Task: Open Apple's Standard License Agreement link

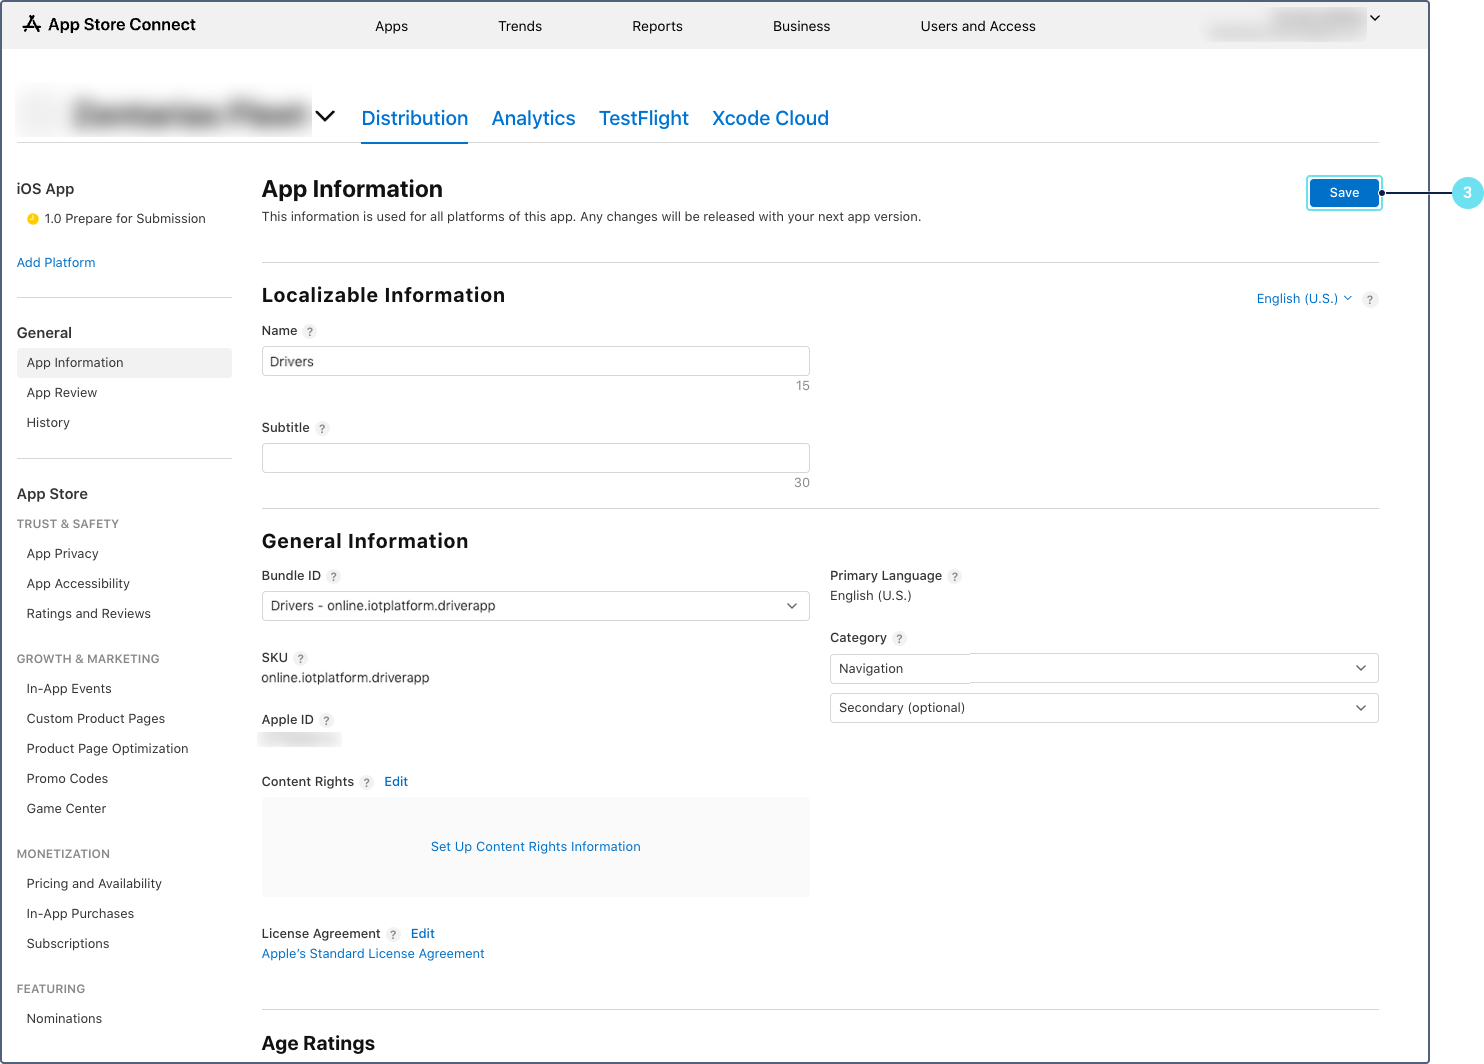Action: pos(373,954)
